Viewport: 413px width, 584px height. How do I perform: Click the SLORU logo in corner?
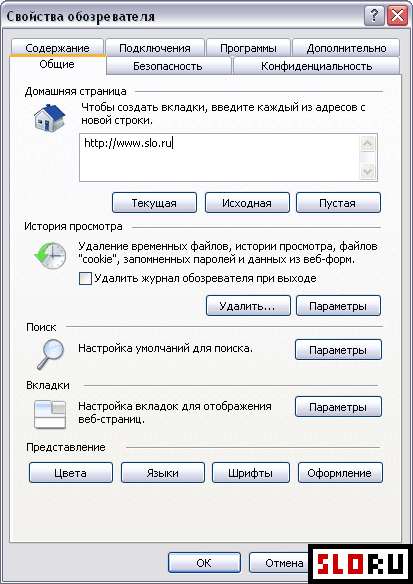click(360, 564)
